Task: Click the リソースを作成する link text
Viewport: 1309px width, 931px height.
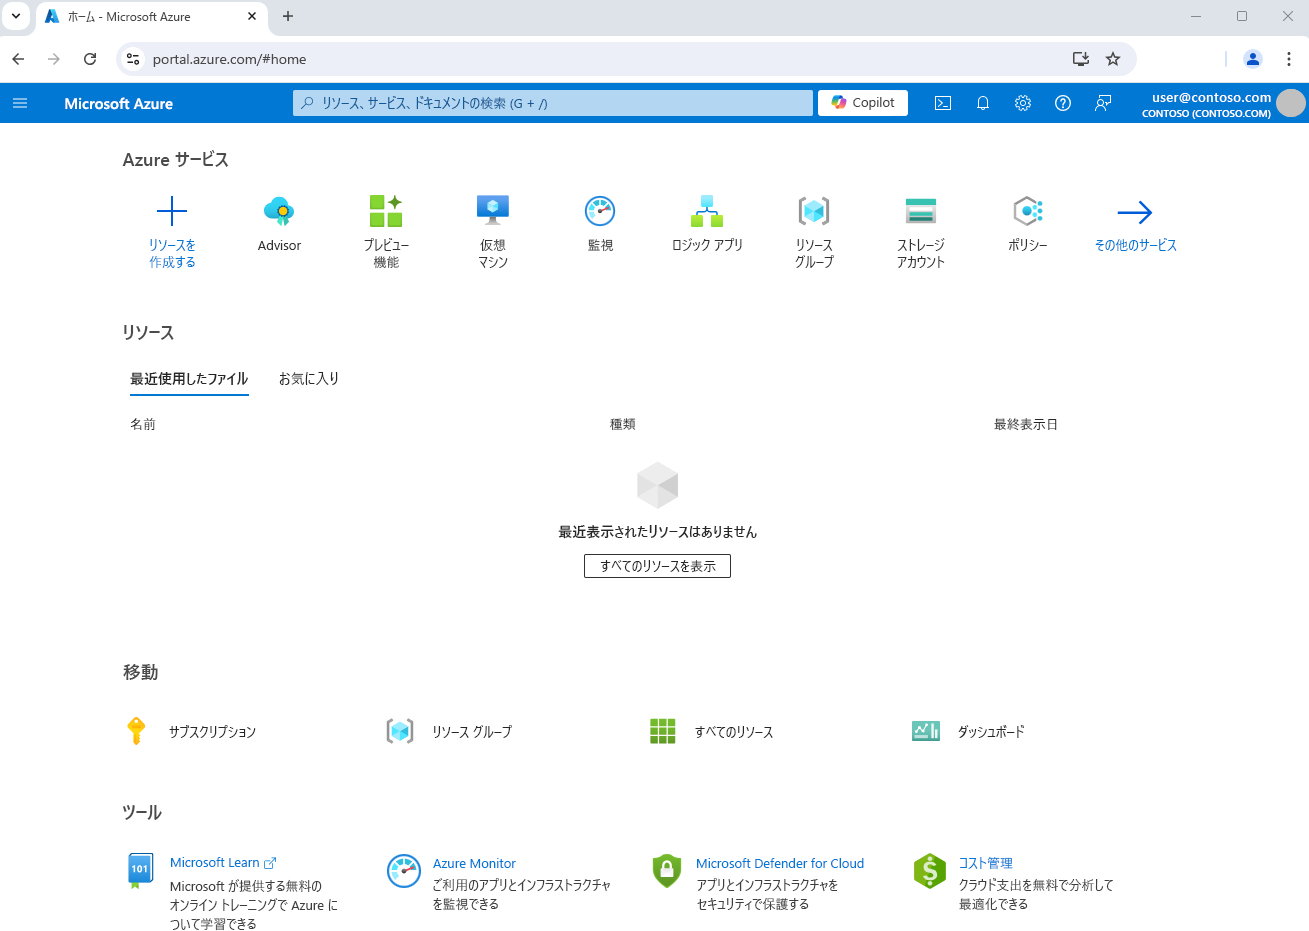Action: point(172,253)
